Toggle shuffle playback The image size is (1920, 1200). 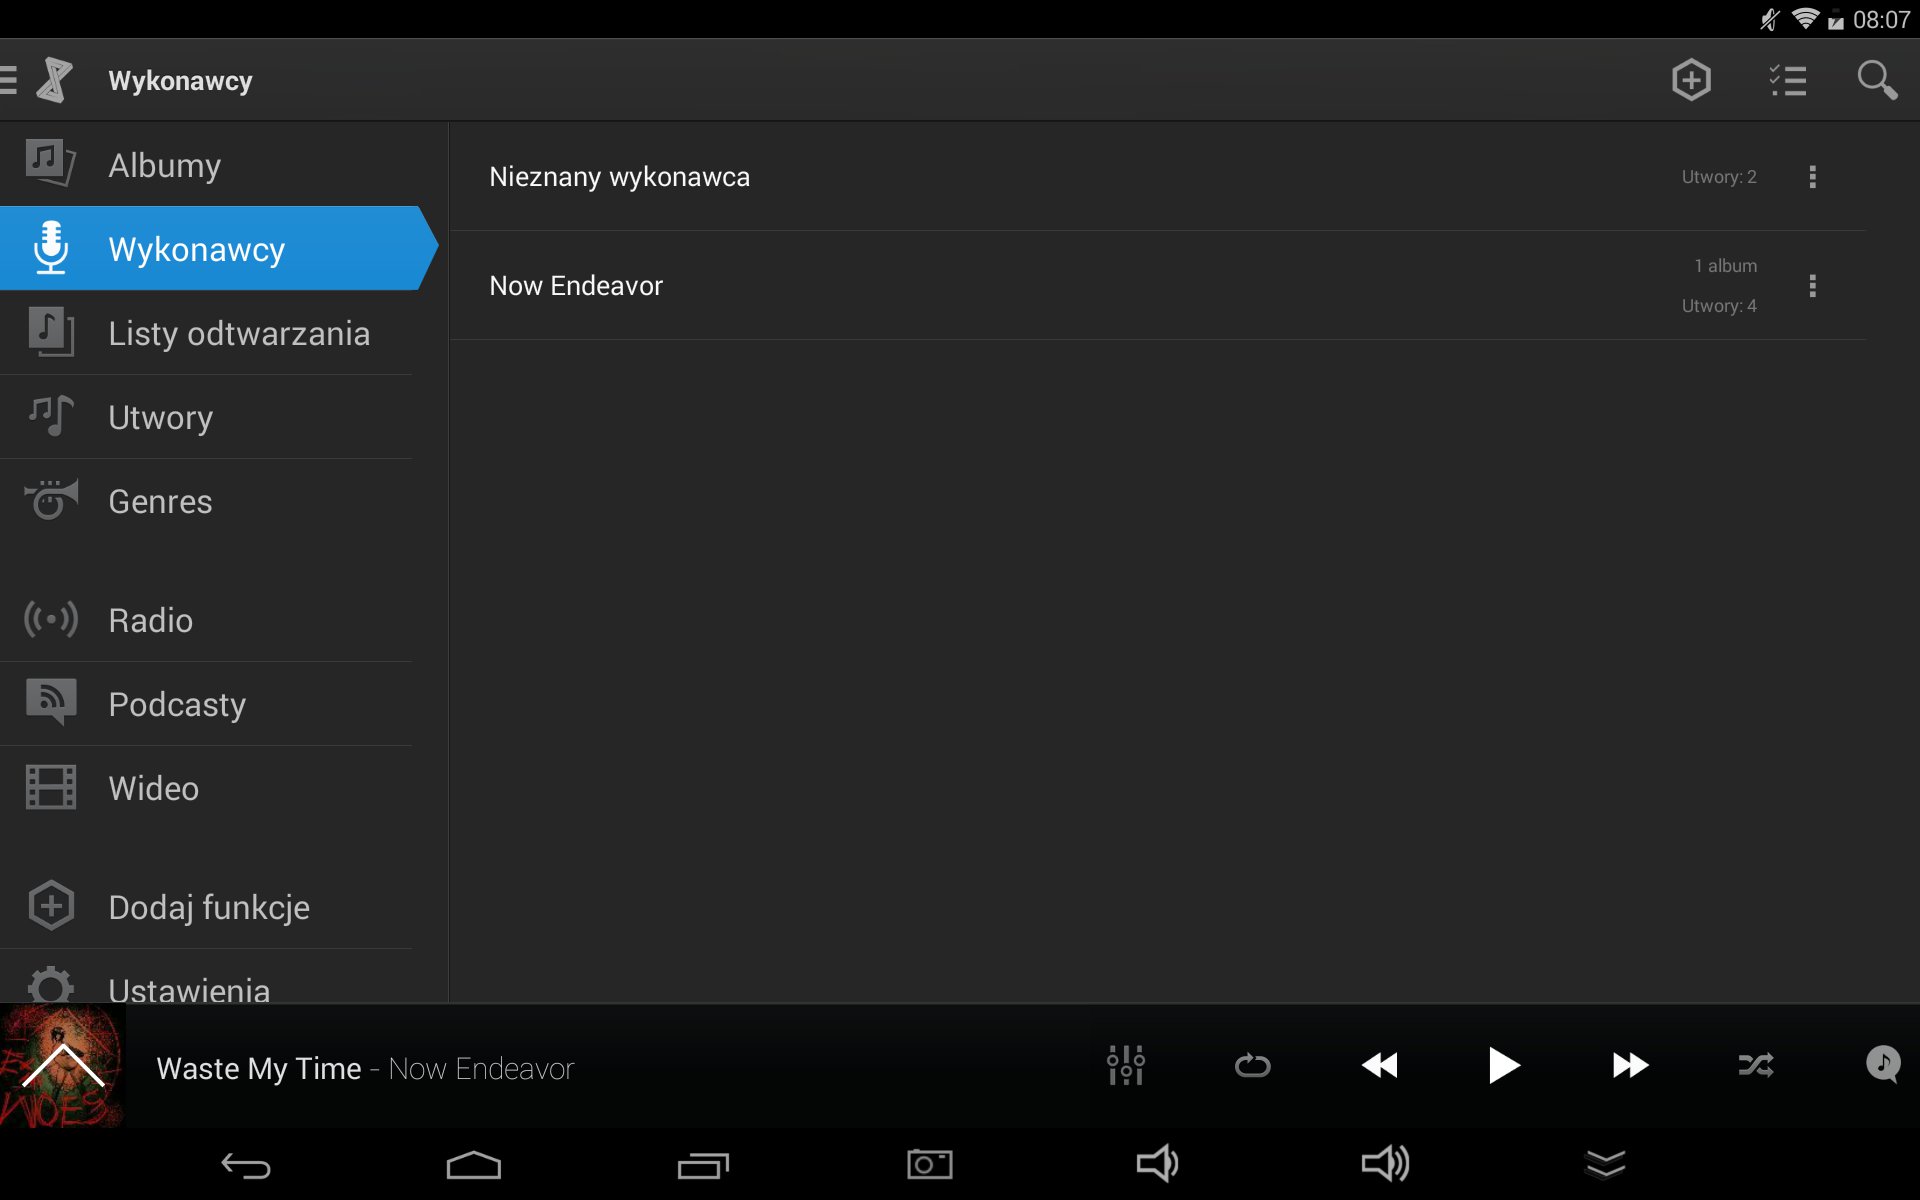point(1756,1065)
